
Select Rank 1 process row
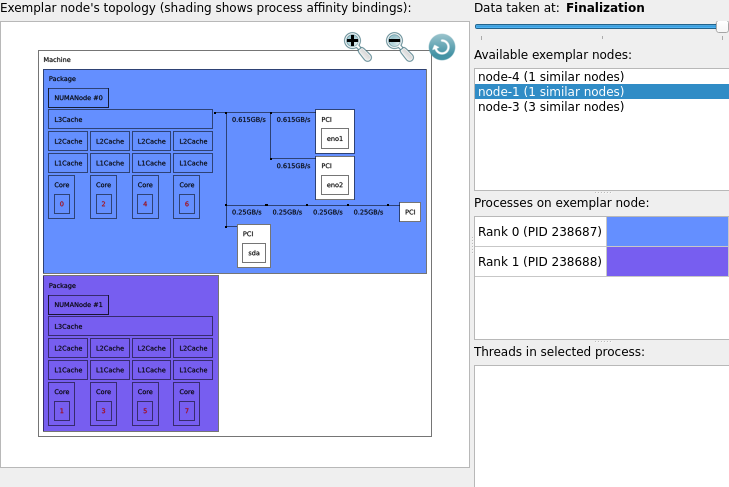click(540, 261)
